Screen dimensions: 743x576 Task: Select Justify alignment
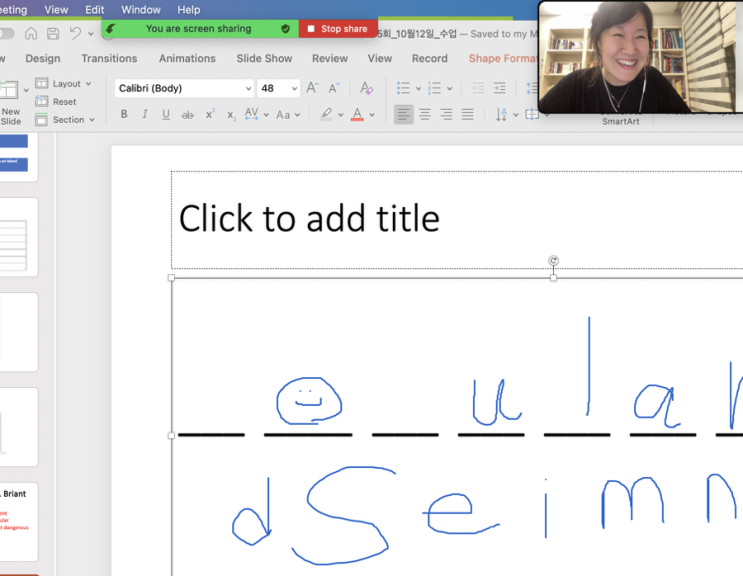[x=468, y=114]
